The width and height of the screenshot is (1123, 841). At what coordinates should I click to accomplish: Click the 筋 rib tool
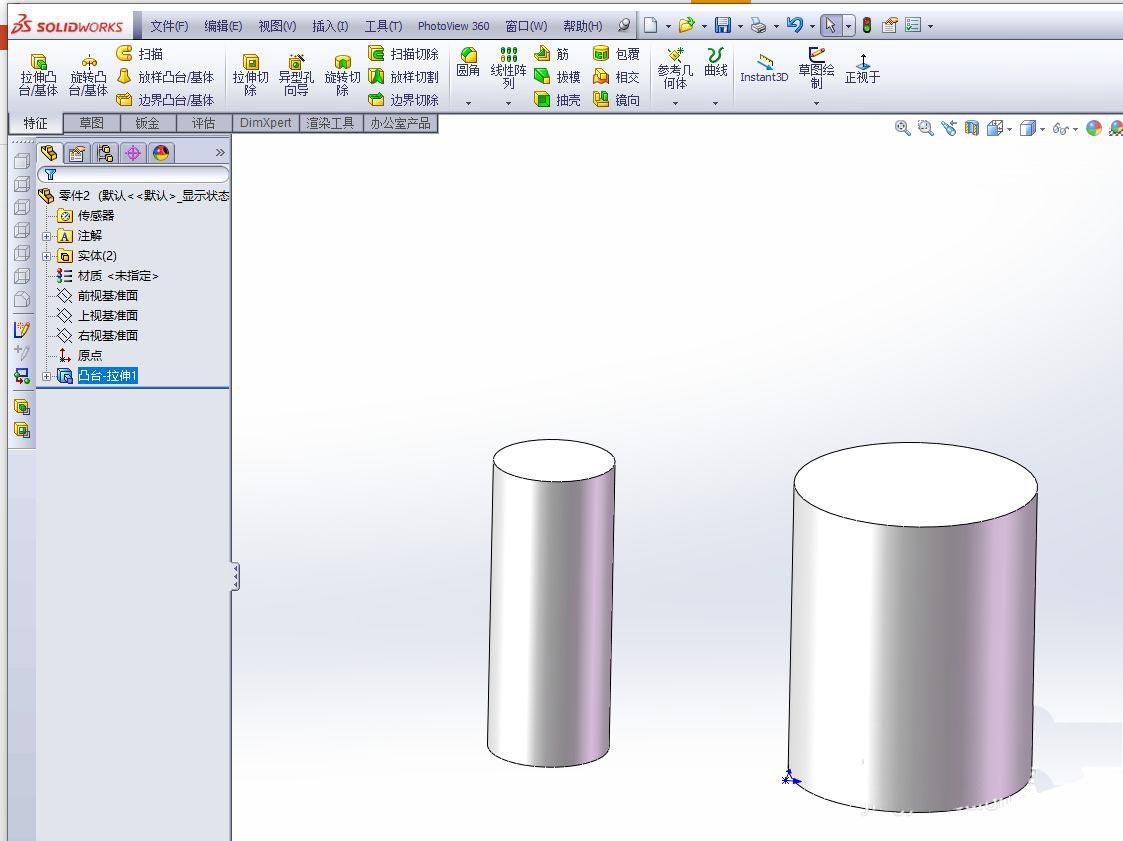pyautogui.click(x=551, y=54)
